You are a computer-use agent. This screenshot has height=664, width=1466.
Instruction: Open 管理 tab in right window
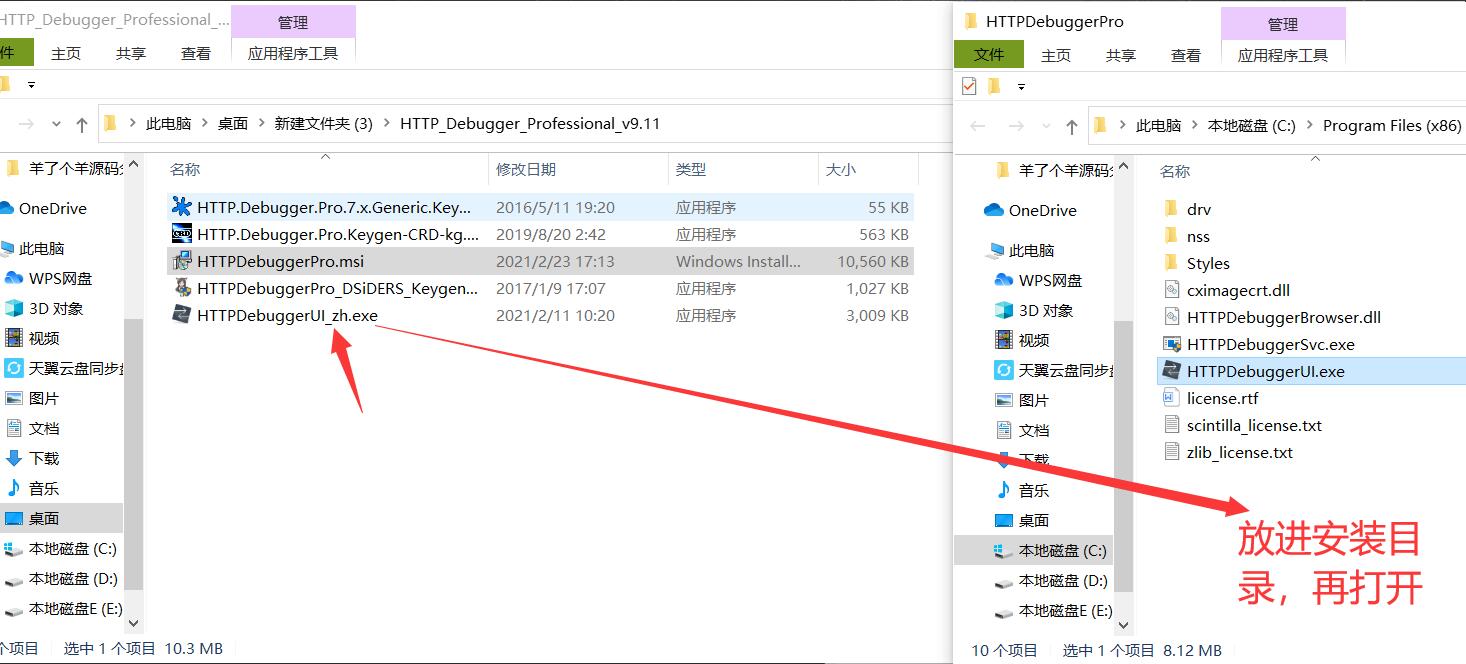(1283, 24)
